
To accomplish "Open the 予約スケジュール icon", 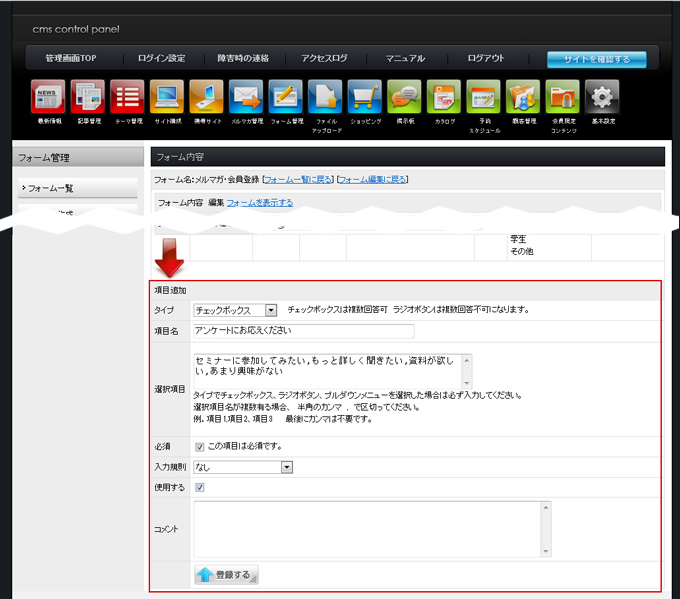I will (483, 97).
